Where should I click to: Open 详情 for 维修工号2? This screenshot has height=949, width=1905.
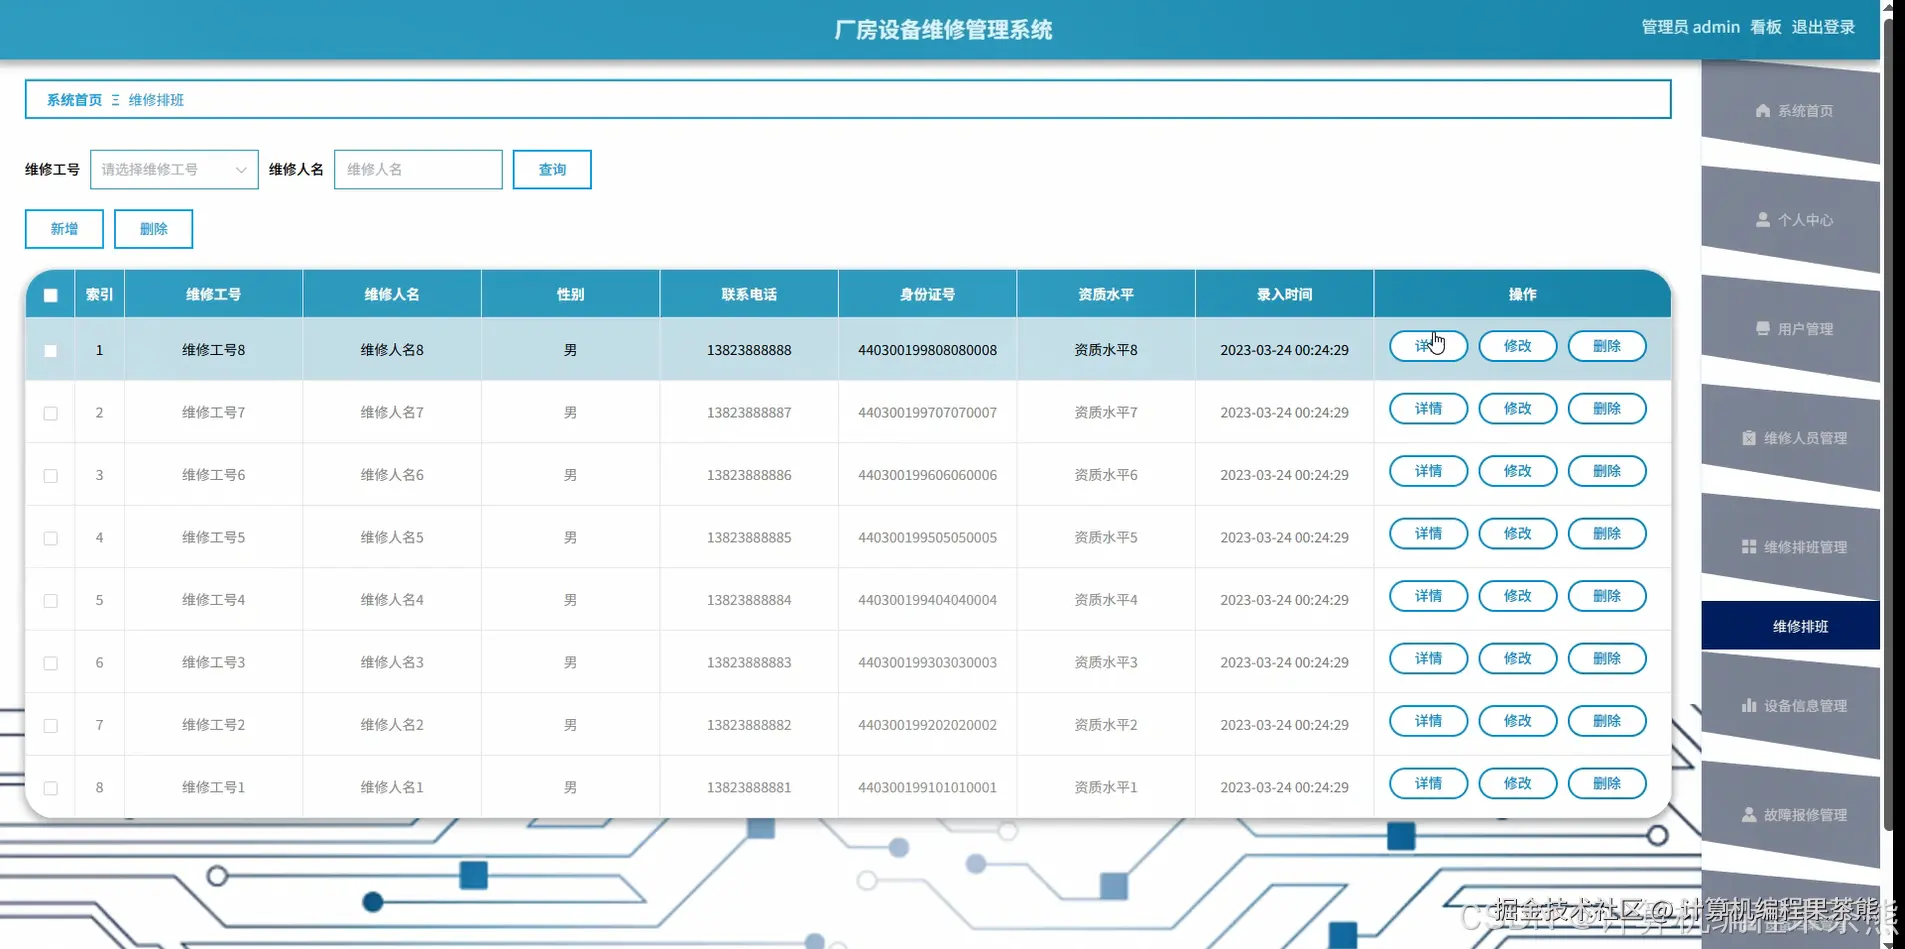(1428, 721)
